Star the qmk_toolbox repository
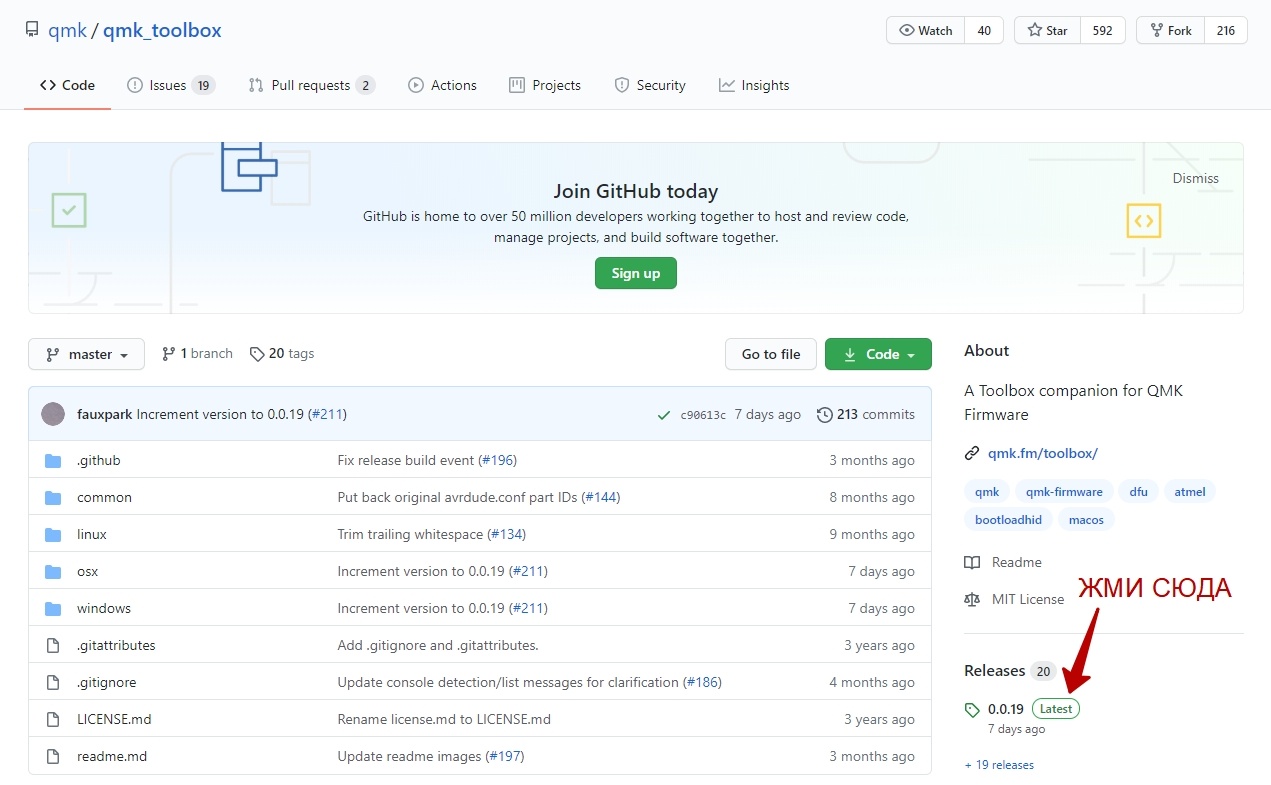 coord(1048,30)
